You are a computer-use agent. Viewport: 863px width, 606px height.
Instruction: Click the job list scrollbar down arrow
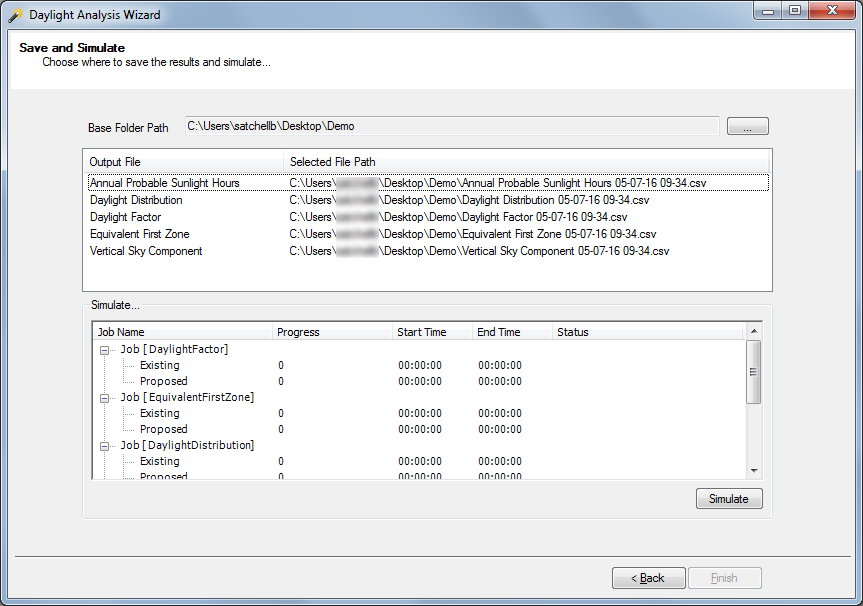(x=754, y=471)
